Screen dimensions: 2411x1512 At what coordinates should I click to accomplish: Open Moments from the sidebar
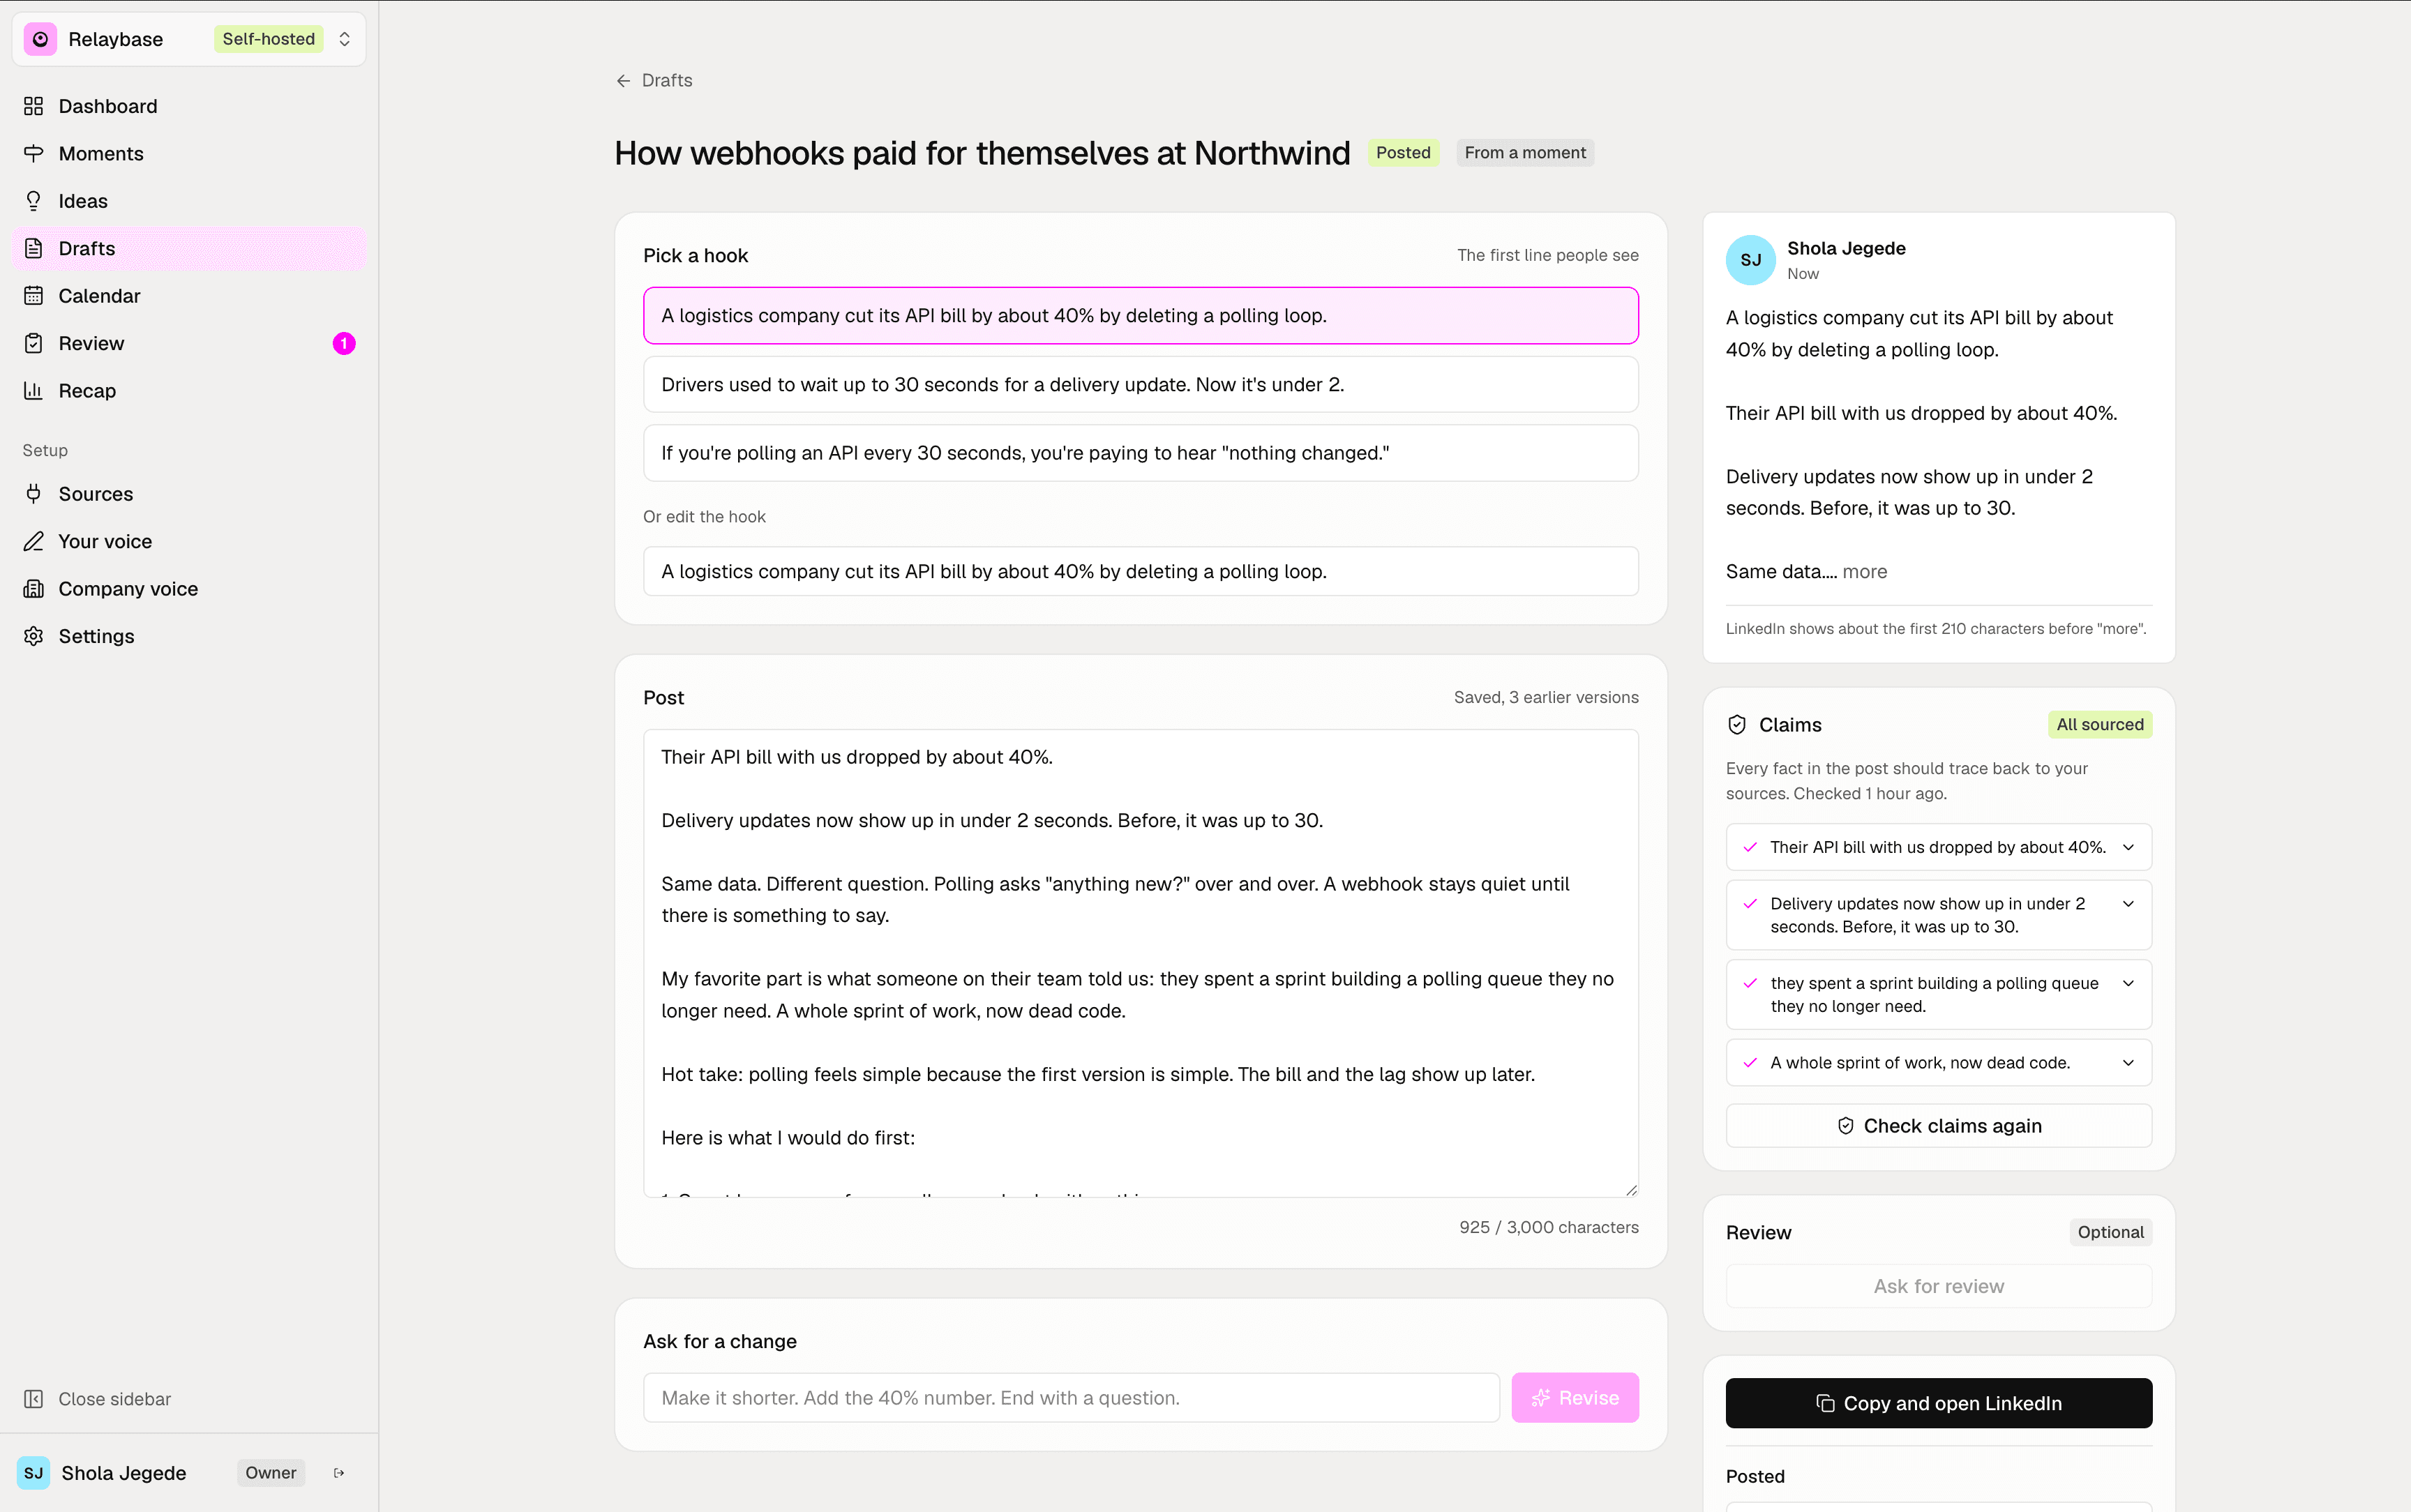tap(189, 153)
